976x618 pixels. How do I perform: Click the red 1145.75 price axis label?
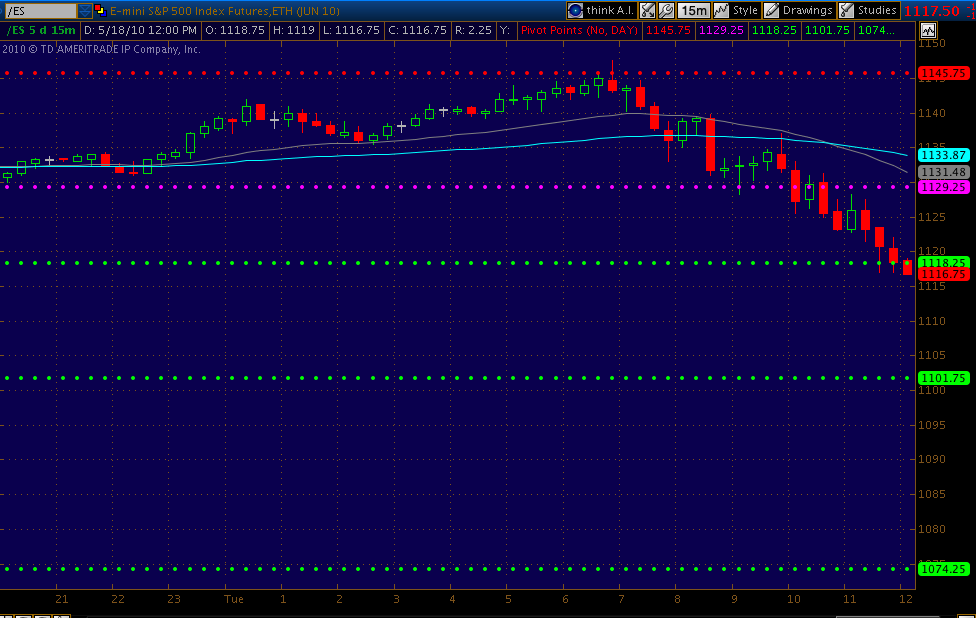tap(943, 73)
